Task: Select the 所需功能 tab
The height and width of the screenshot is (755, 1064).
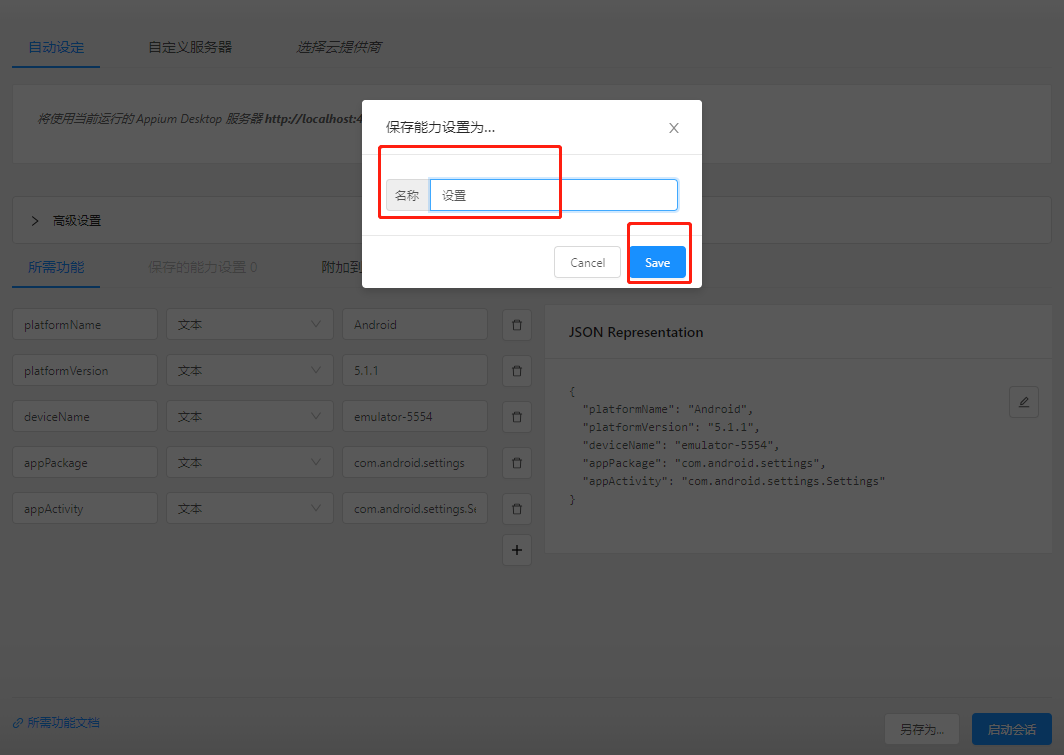Action: (x=56, y=267)
